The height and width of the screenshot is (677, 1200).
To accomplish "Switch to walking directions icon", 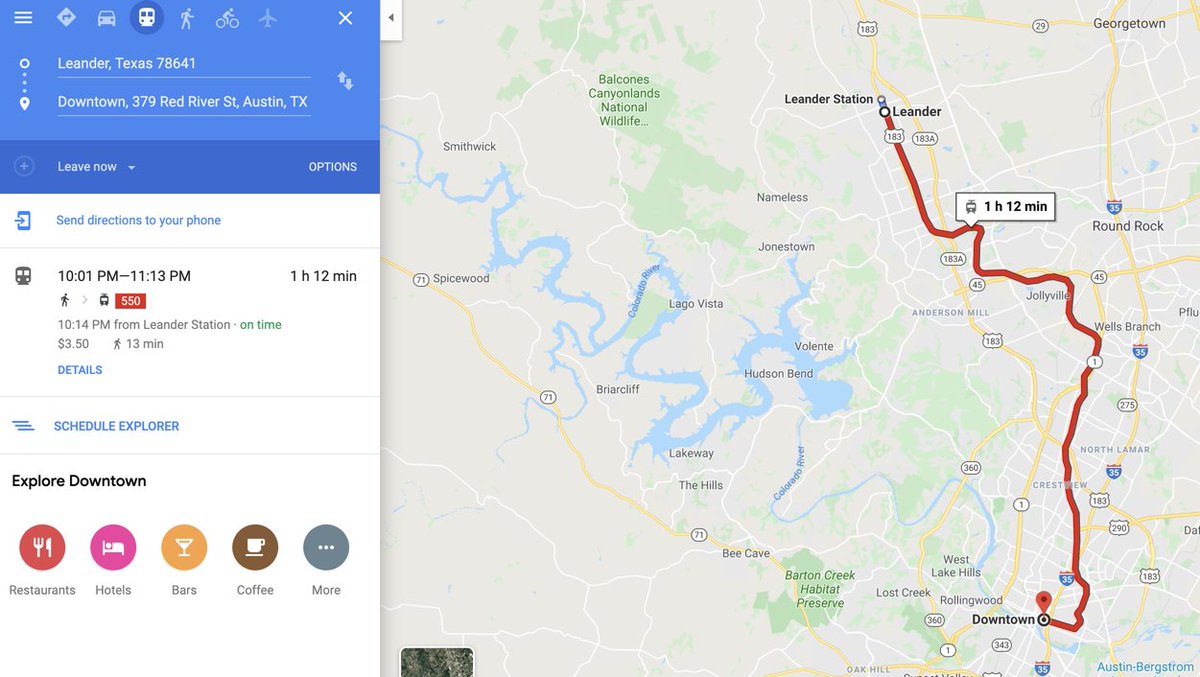I will (186, 18).
